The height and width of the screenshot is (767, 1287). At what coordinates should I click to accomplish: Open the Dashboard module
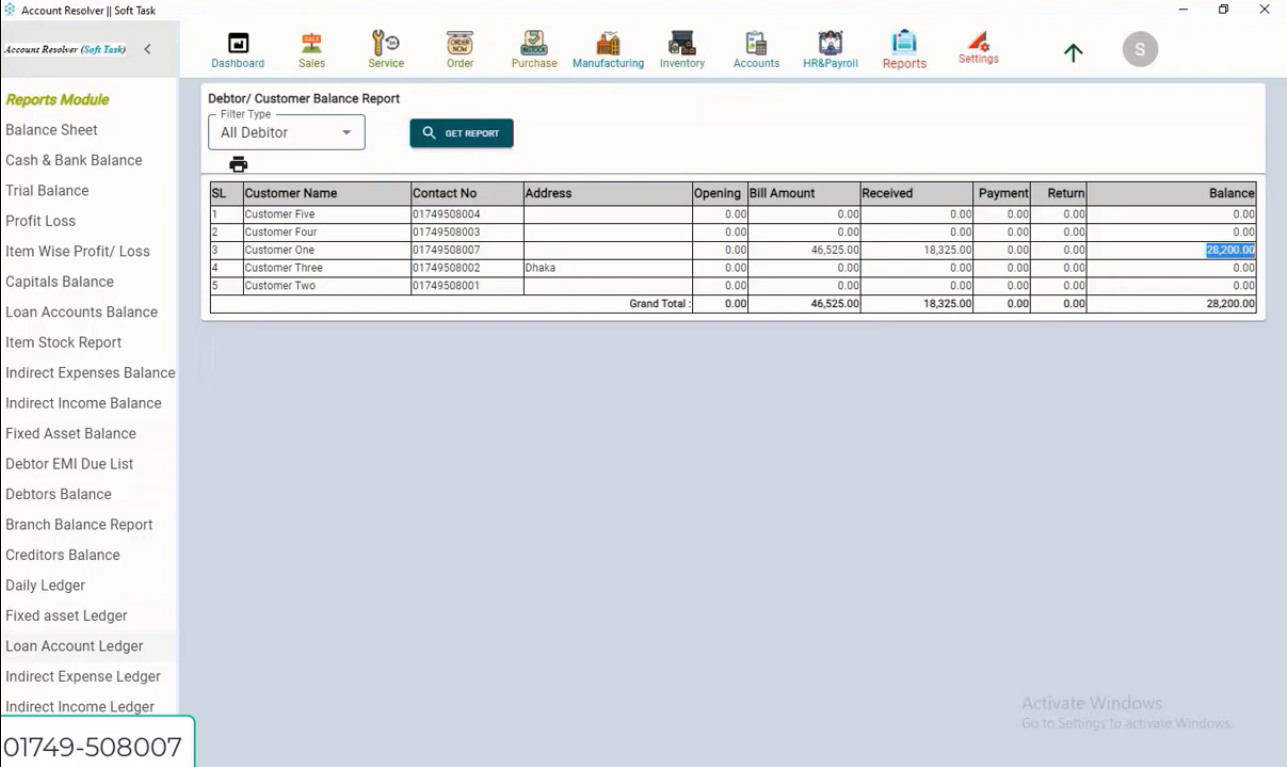coord(237,48)
